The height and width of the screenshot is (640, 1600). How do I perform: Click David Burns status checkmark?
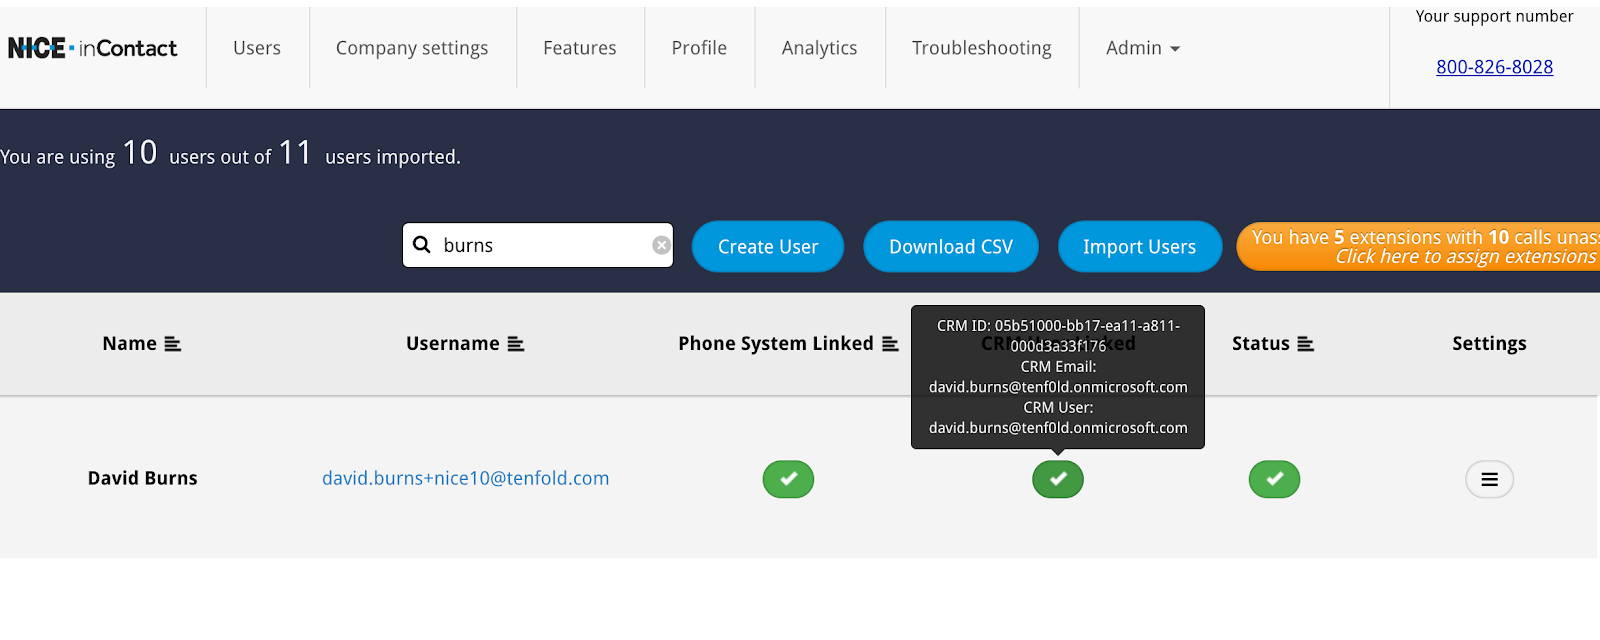point(1274,479)
